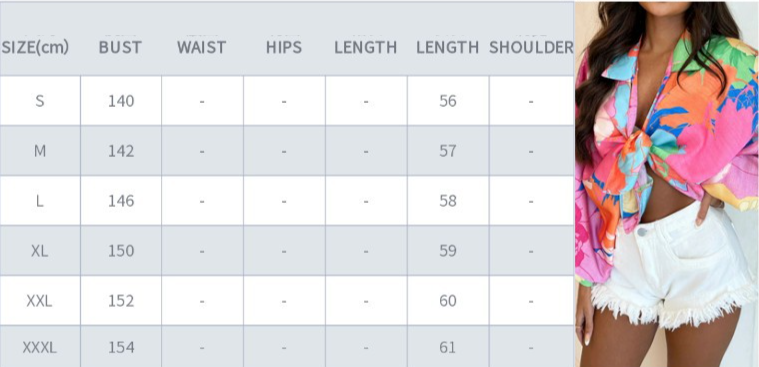Click the bust value 142
The image size is (759, 367).
pyautogui.click(x=121, y=152)
